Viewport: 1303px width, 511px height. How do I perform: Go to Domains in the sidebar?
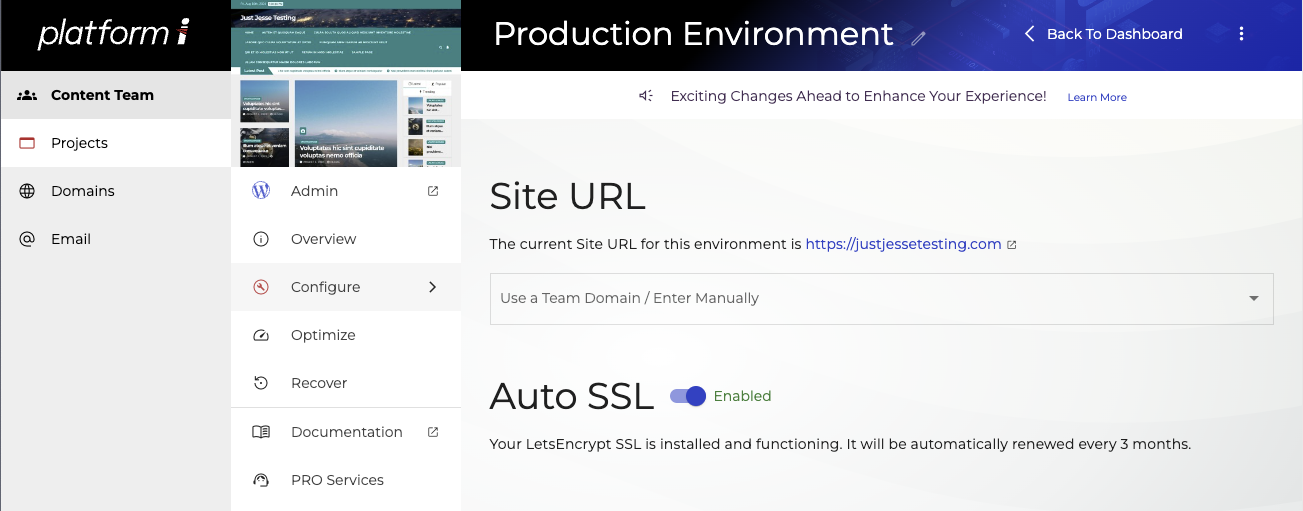tap(82, 191)
